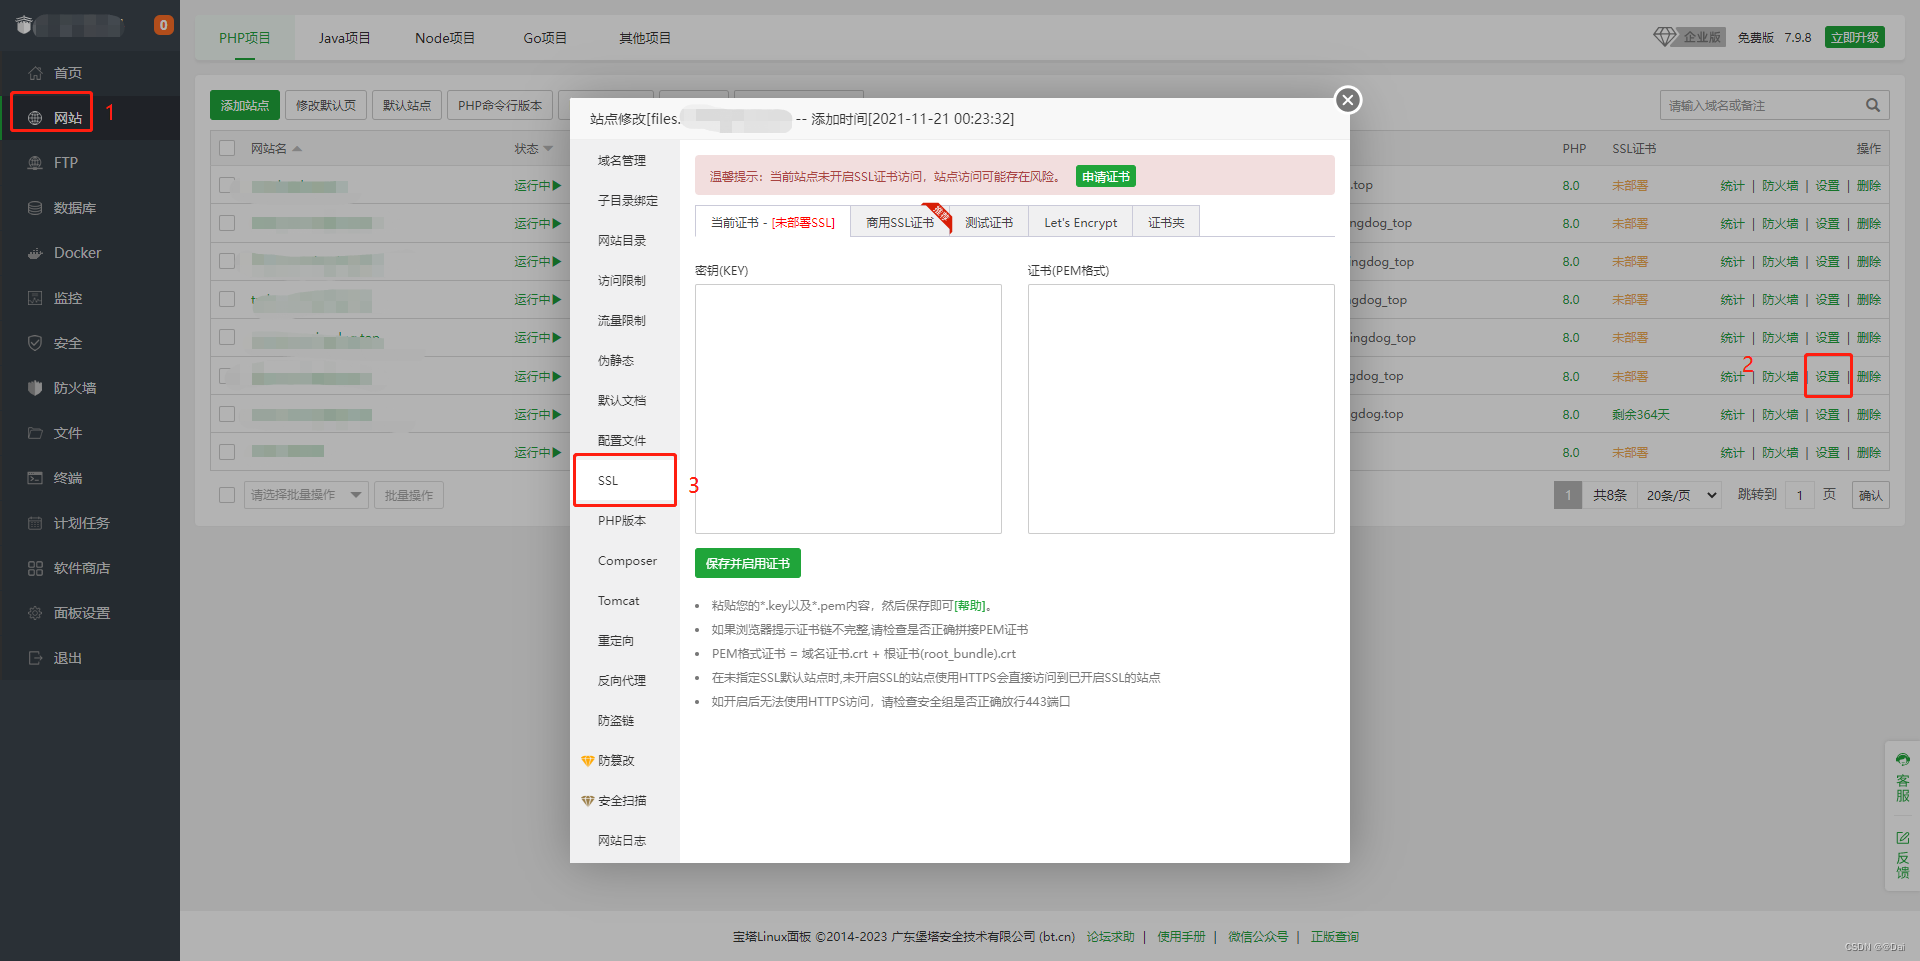Viewport: 1920px width, 961px height.
Task: Click the 企业版 diamond icon
Action: 1664,37
